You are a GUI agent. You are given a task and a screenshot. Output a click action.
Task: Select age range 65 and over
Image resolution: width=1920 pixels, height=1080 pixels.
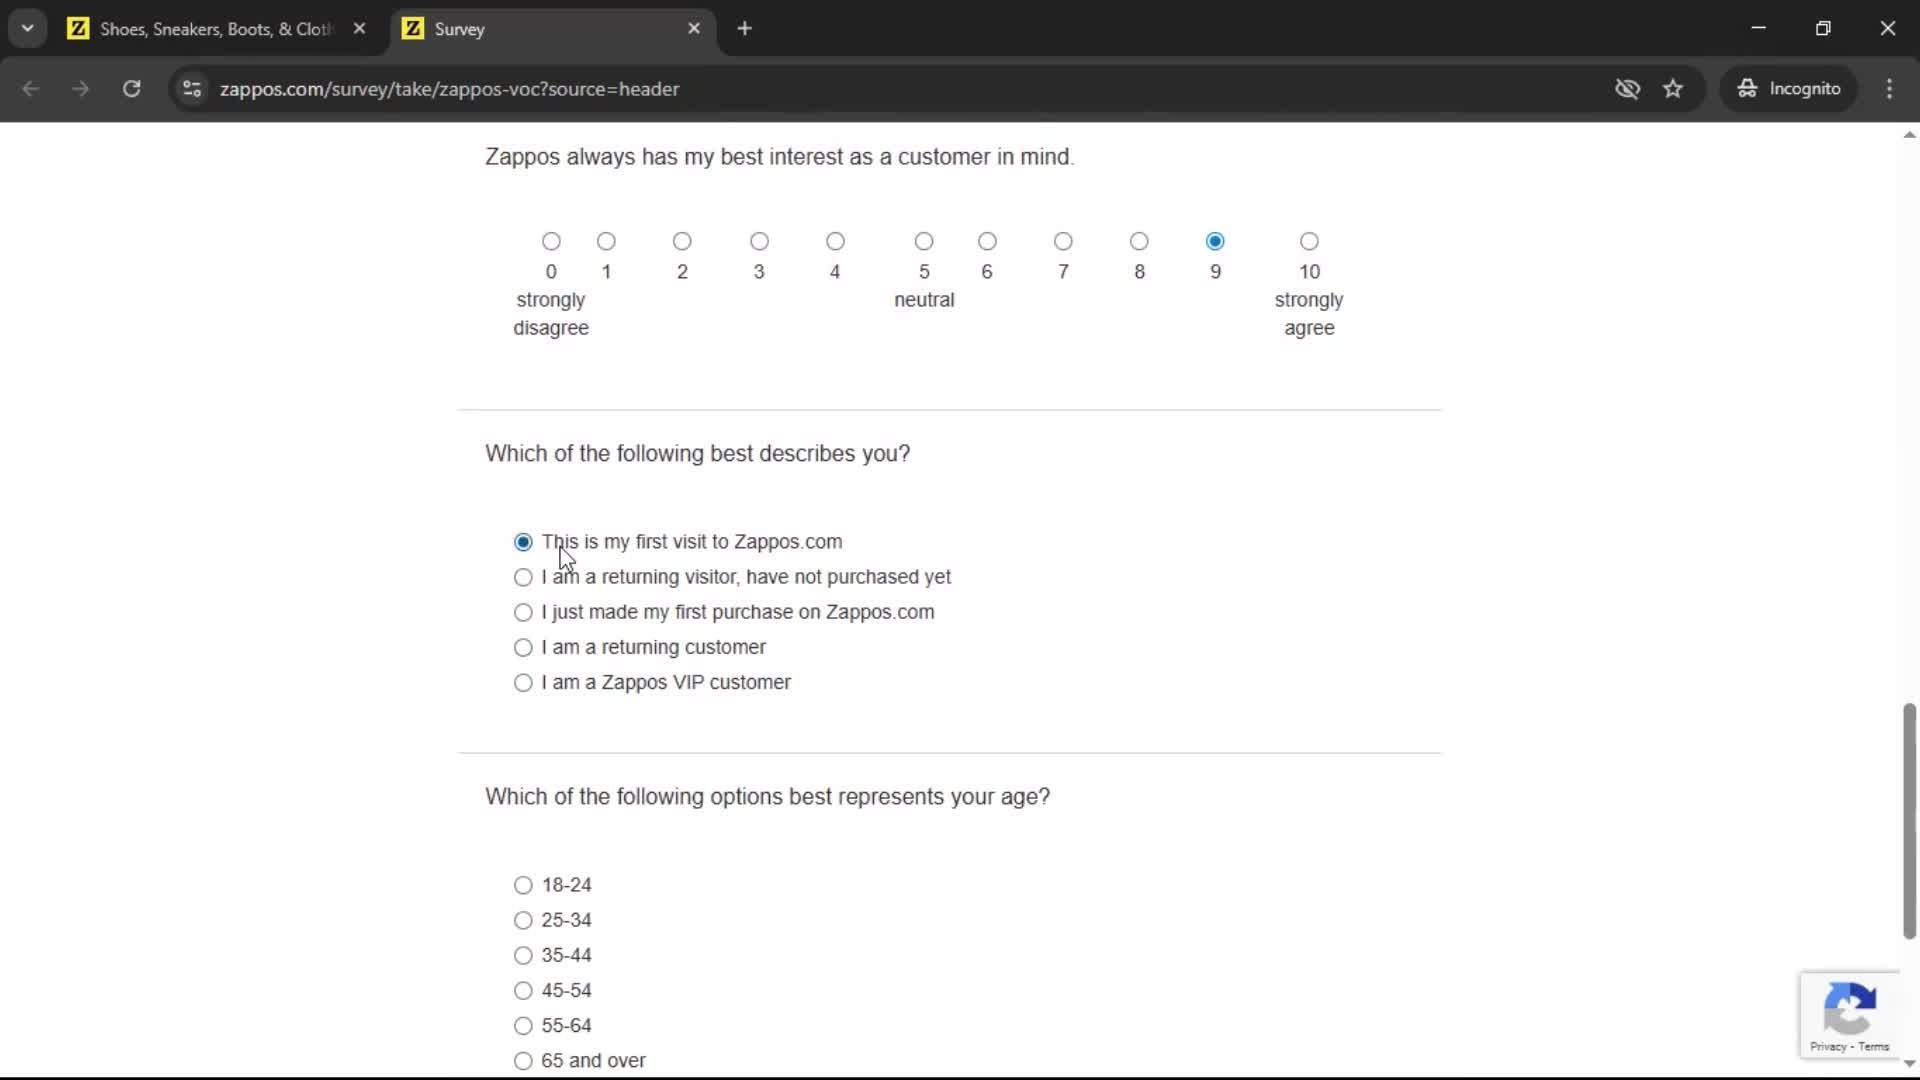tap(523, 1061)
